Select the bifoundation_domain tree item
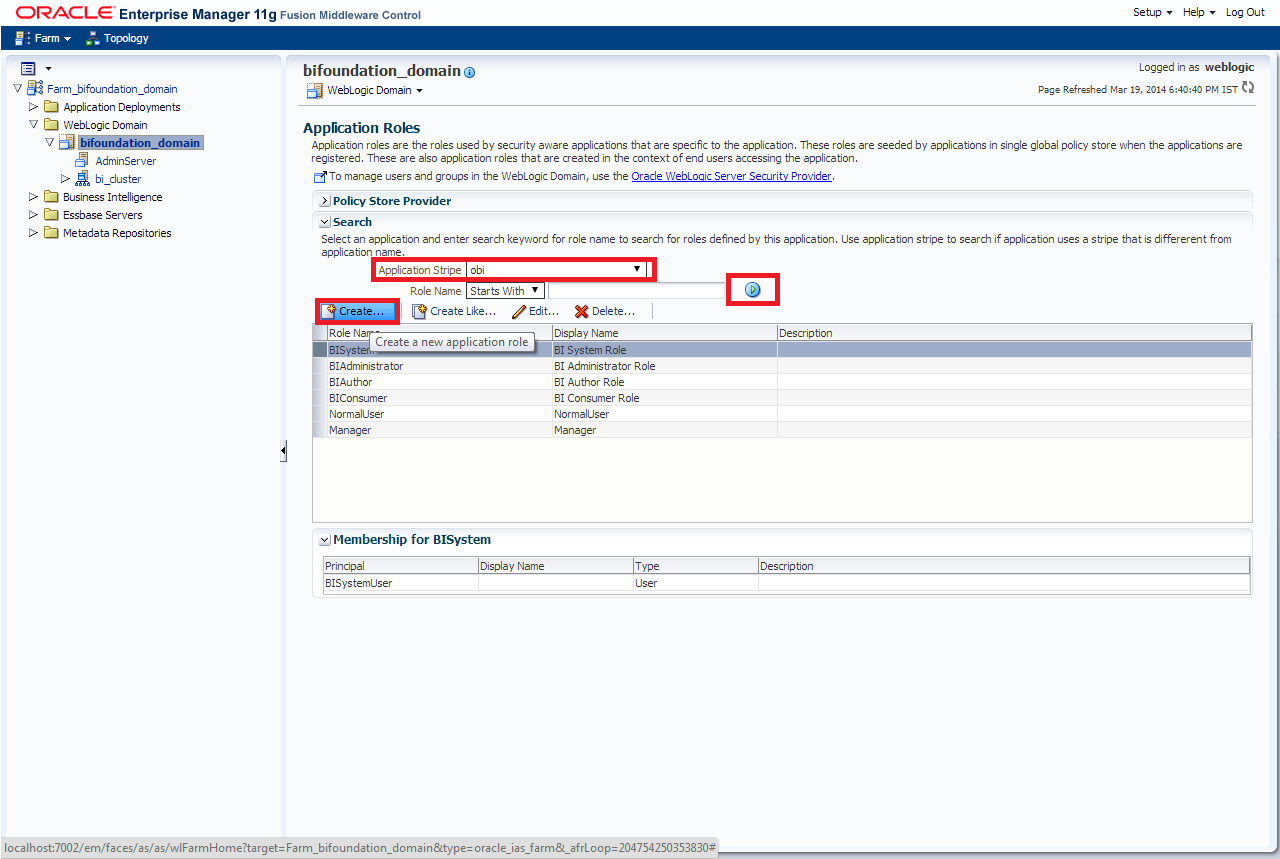This screenshot has width=1280, height=859. click(x=140, y=142)
